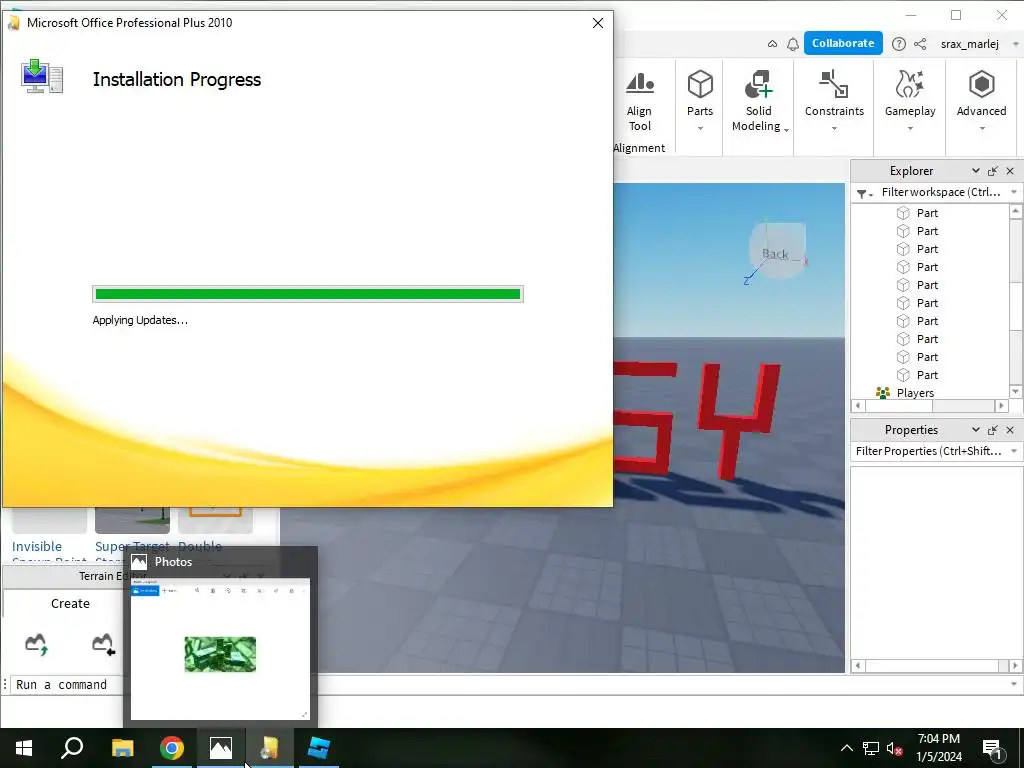This screenshot has width=1024, height=768.
Task: Open the command bar history dropdown
Action: click(1014, 684)
